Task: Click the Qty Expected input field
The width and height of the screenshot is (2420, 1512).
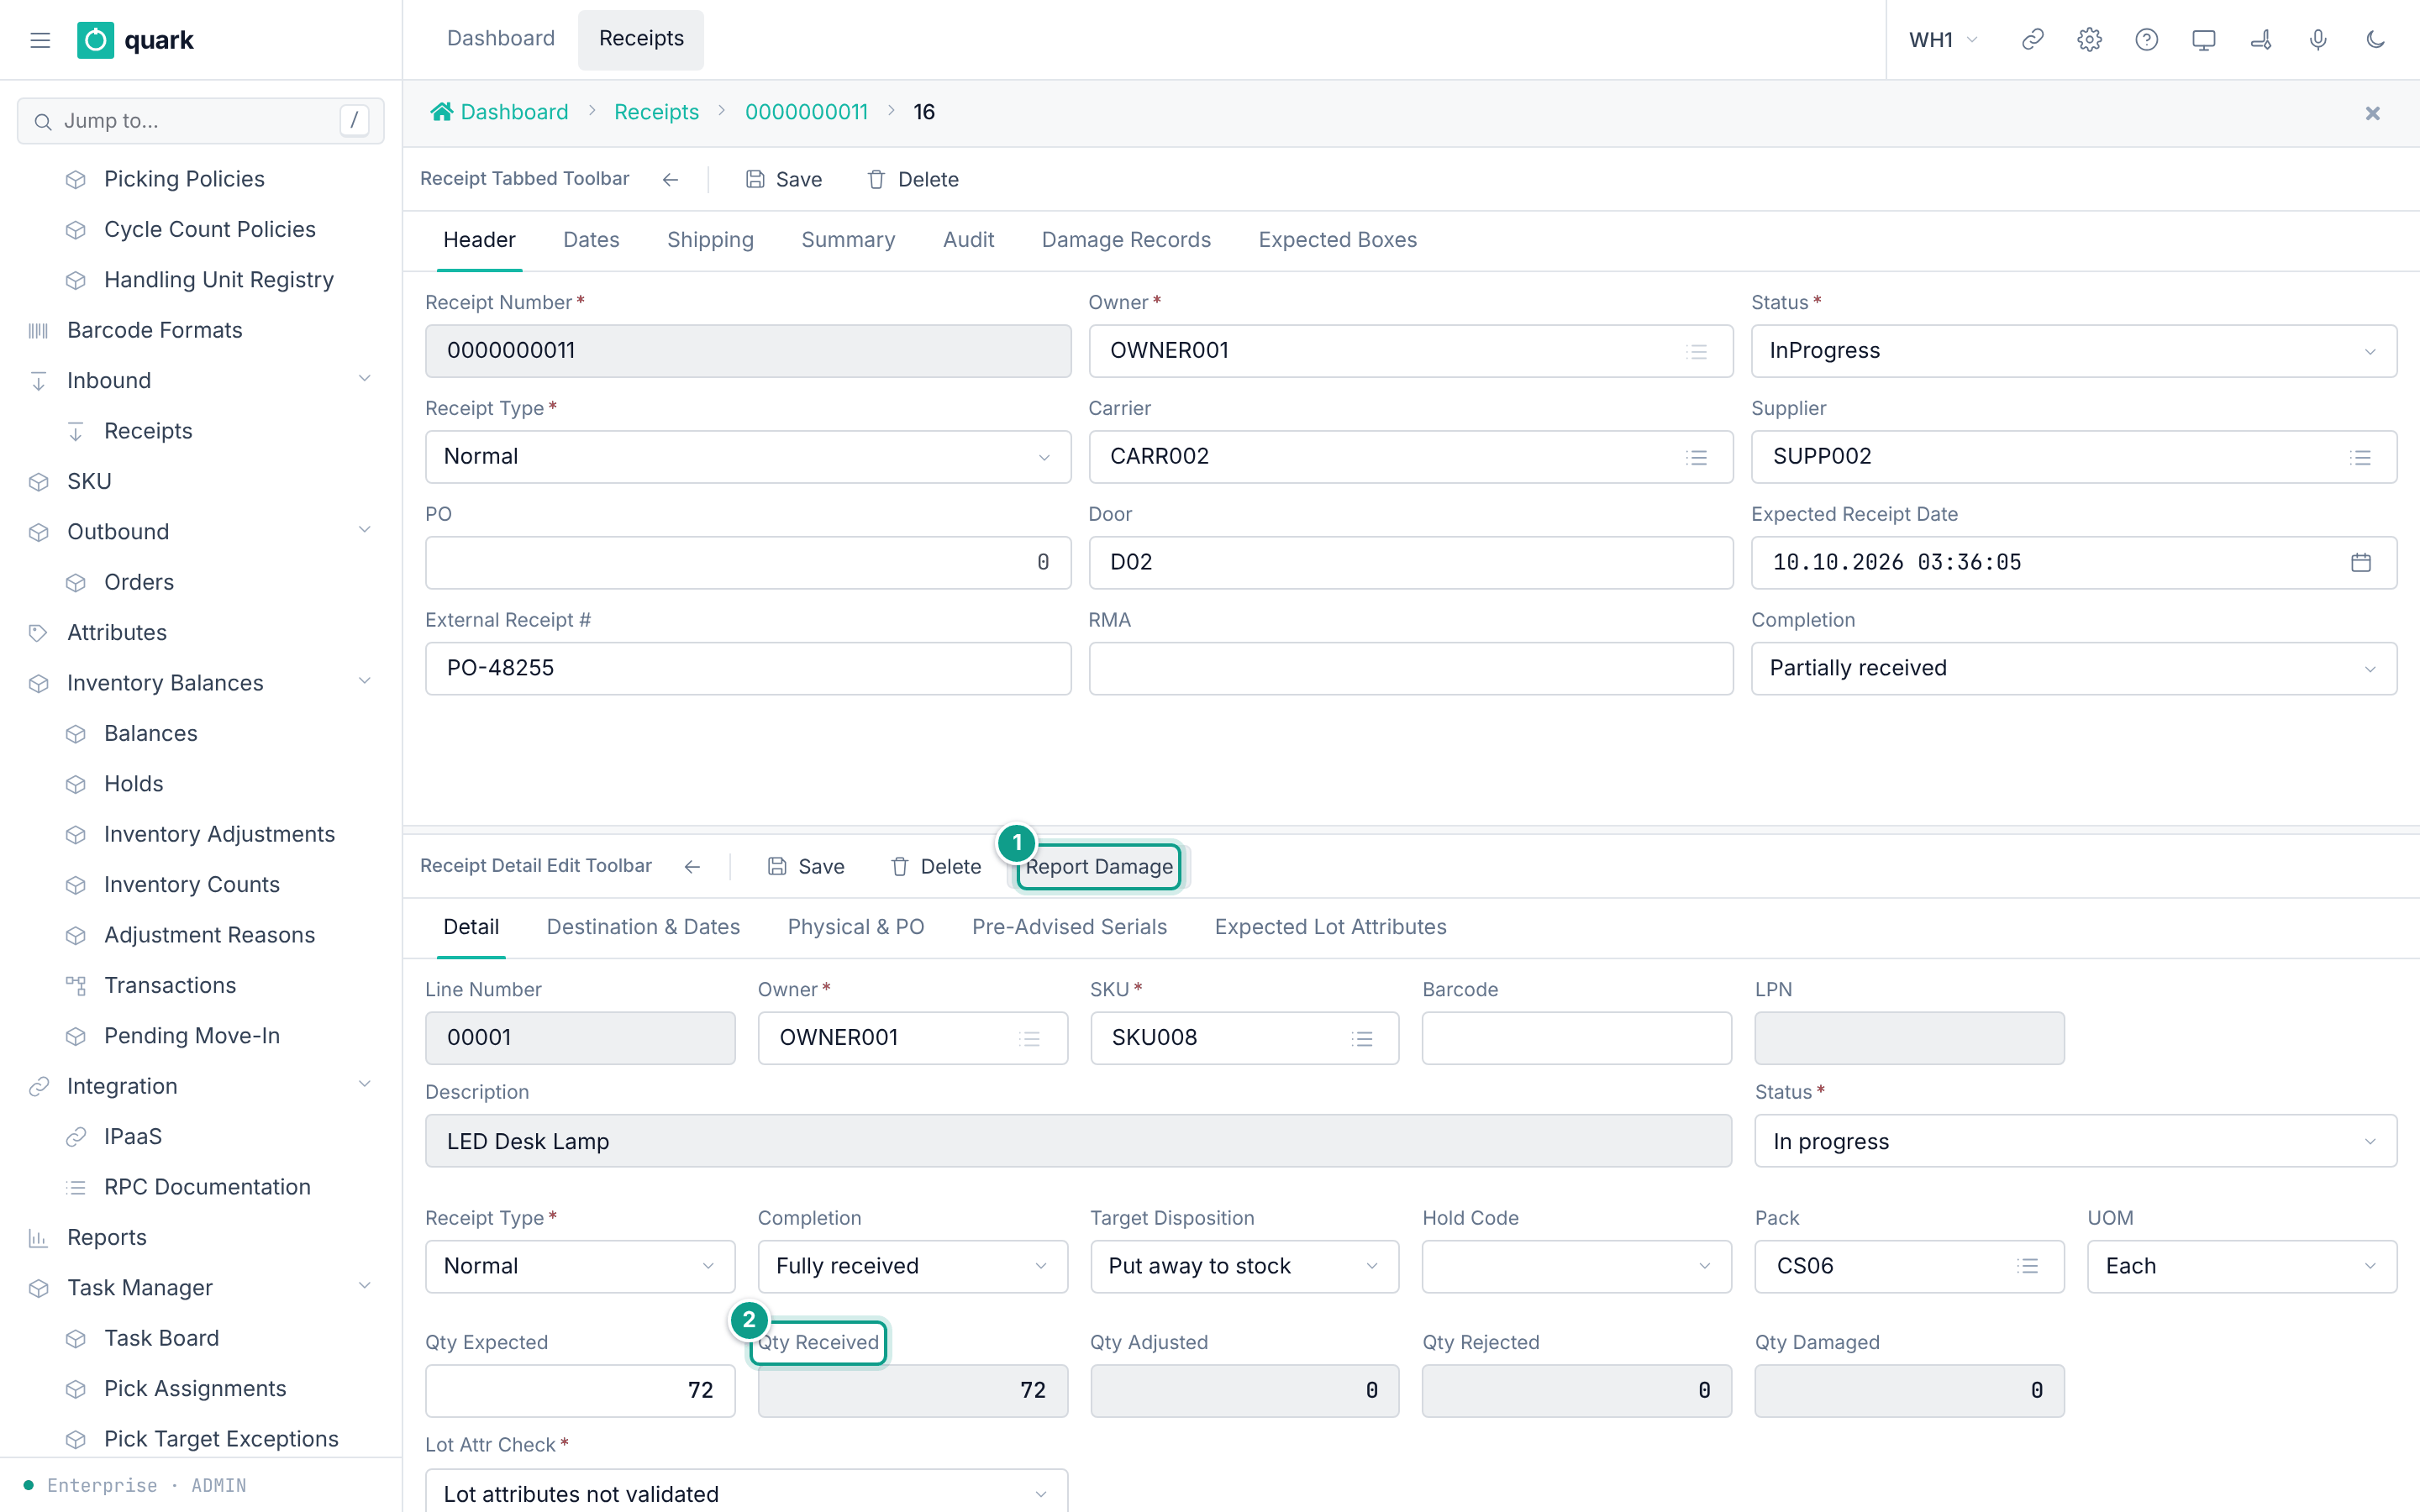Action: 580,1390
